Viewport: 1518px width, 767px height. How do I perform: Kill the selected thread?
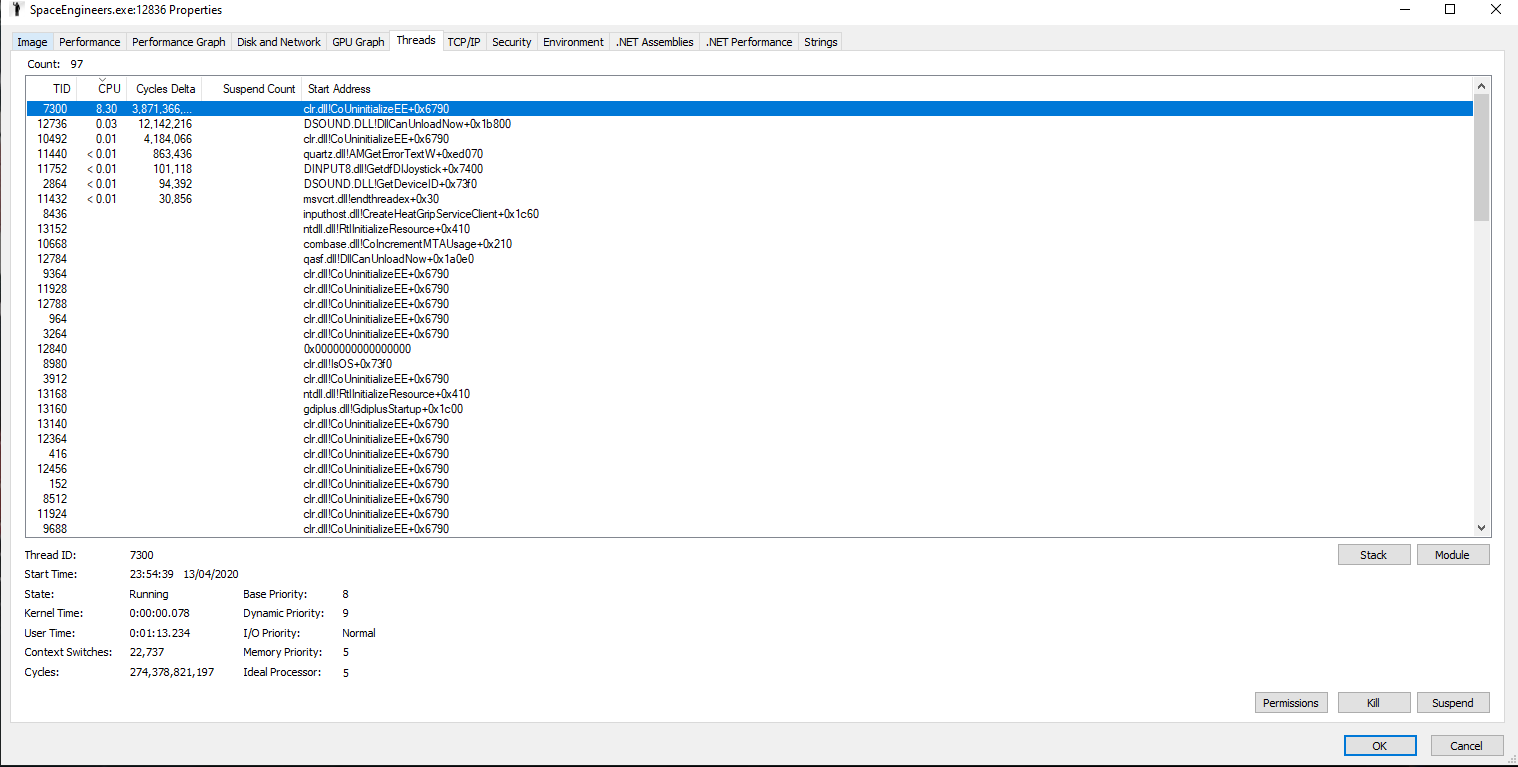tap(1373, 703)
